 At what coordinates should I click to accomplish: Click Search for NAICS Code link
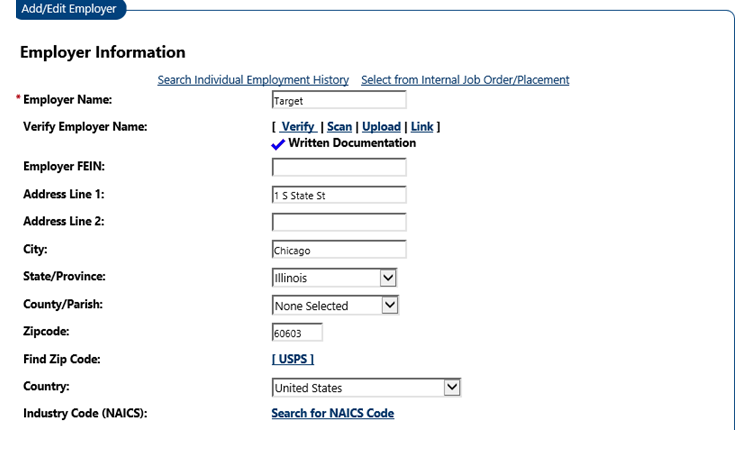332,413
